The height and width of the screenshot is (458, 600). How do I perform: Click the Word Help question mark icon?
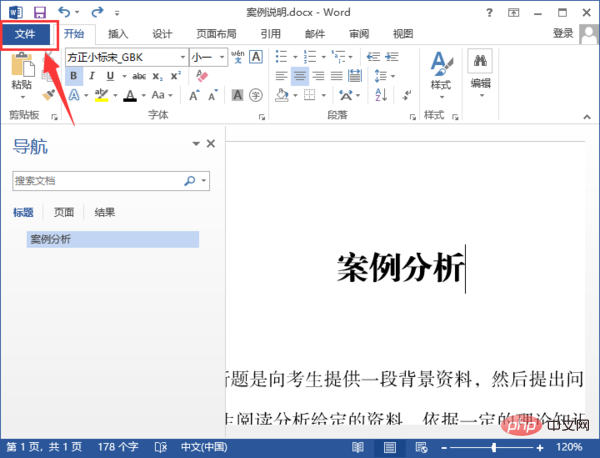[x=487, y=11]
